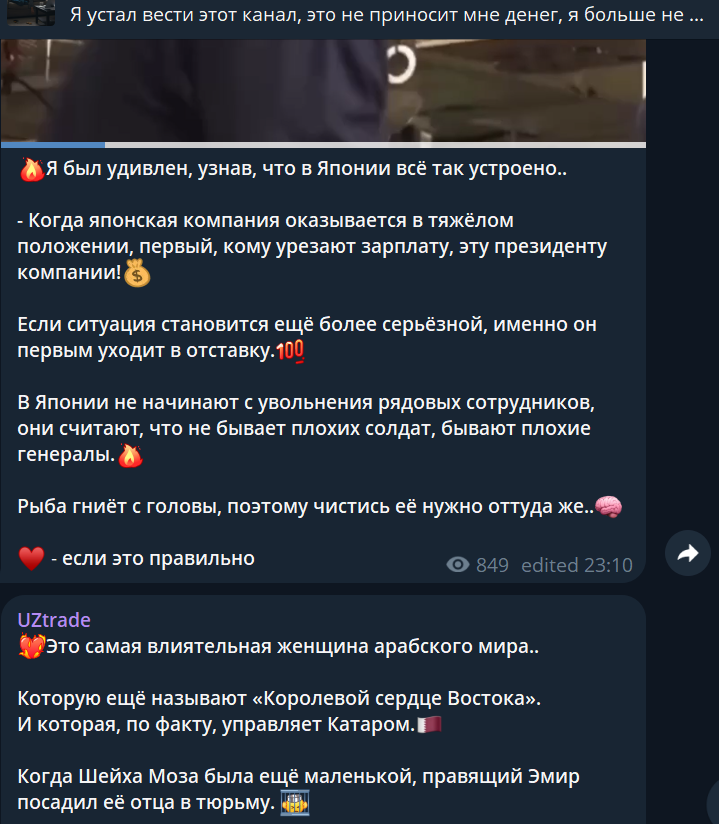Click the burning heart emoji in the UZtrade post
Image resolution: width=719 pixels, height=824 pixels.
tap(32, 646)
